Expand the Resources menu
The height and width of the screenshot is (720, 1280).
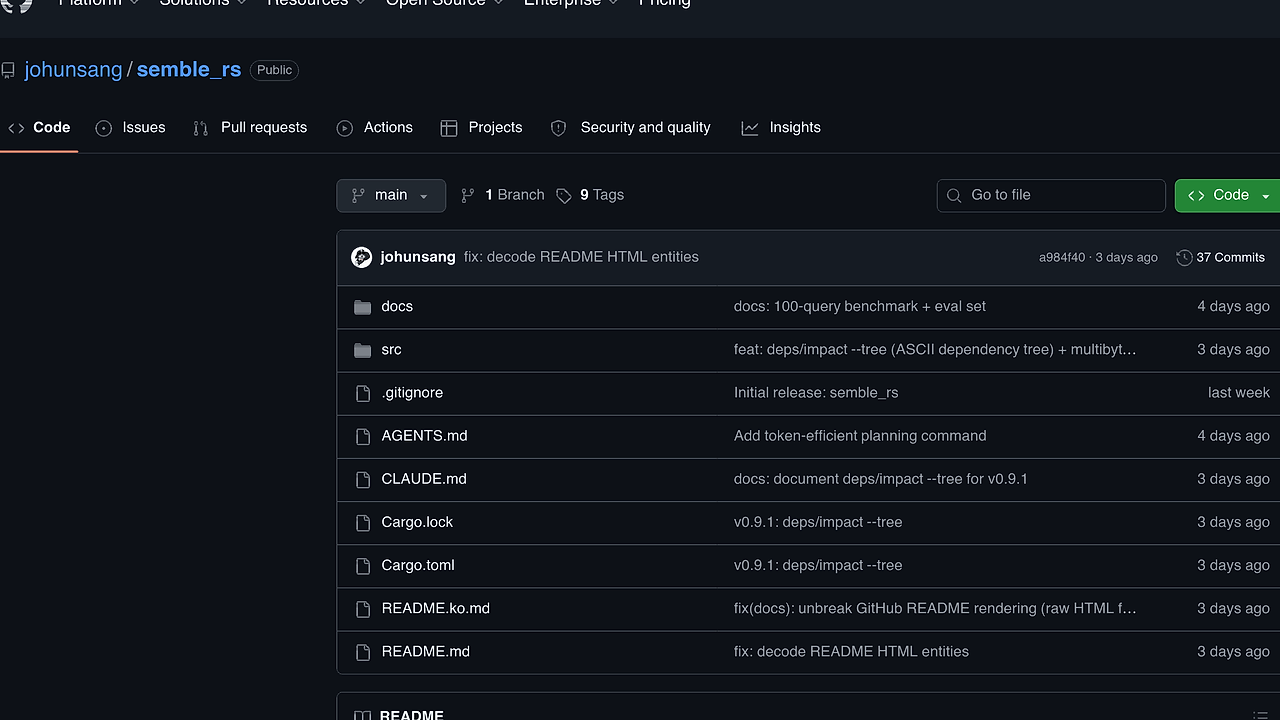317,3
